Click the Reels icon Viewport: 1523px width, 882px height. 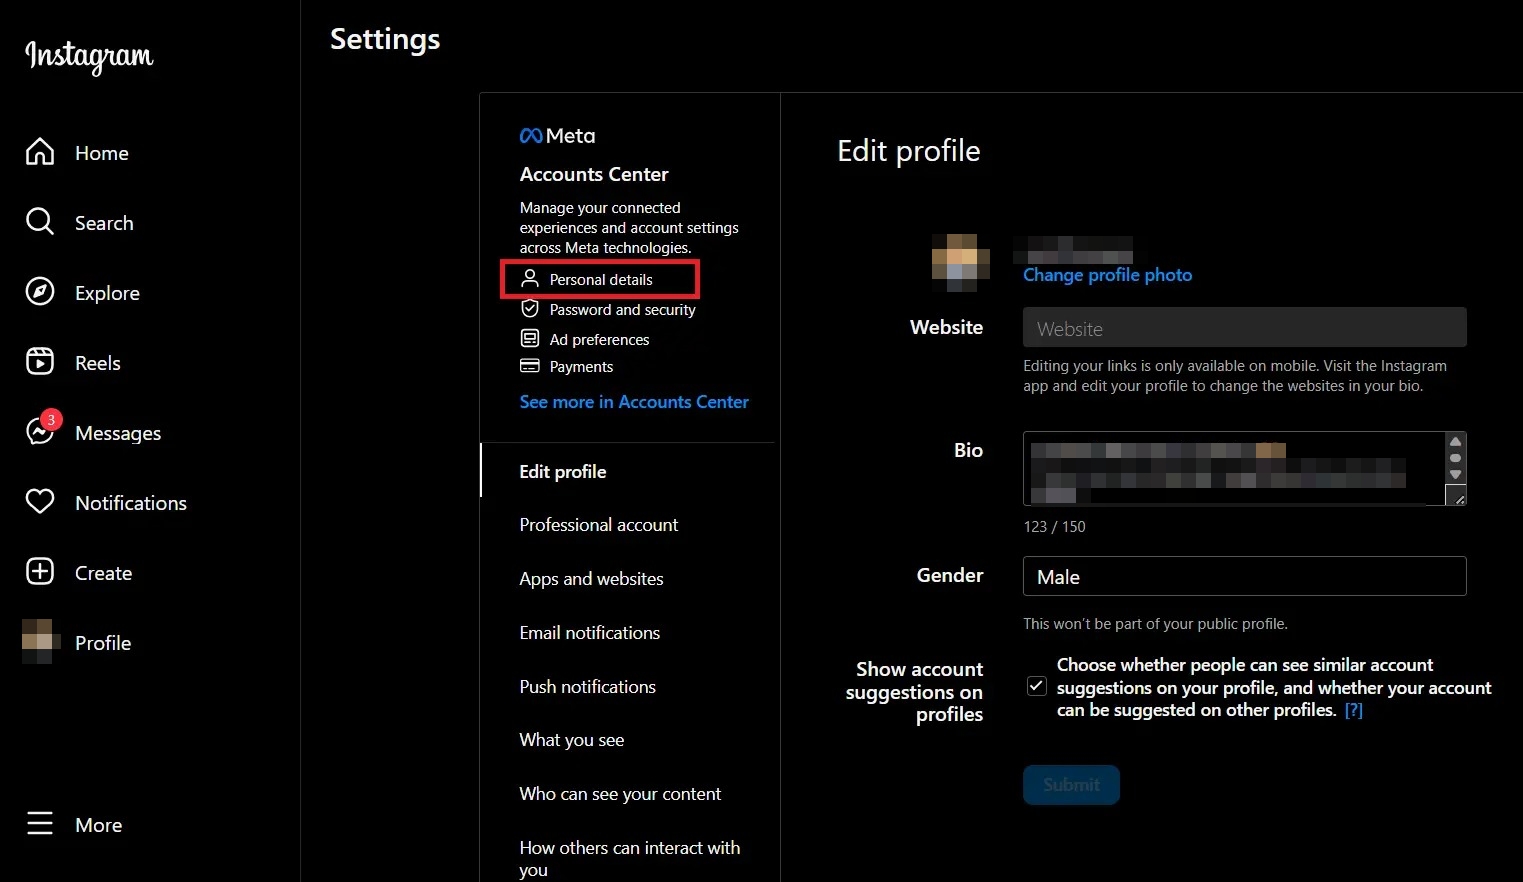pos(40,362)
